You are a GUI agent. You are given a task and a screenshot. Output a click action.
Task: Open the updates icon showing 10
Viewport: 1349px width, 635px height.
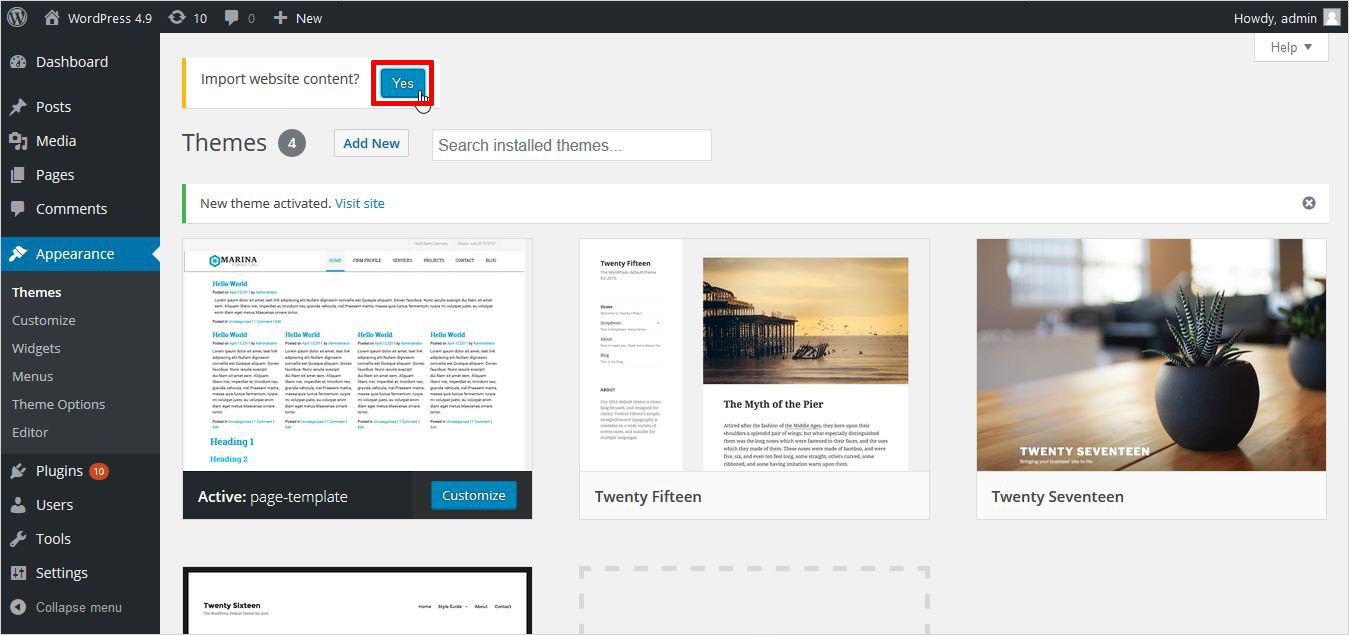point(177,17)
